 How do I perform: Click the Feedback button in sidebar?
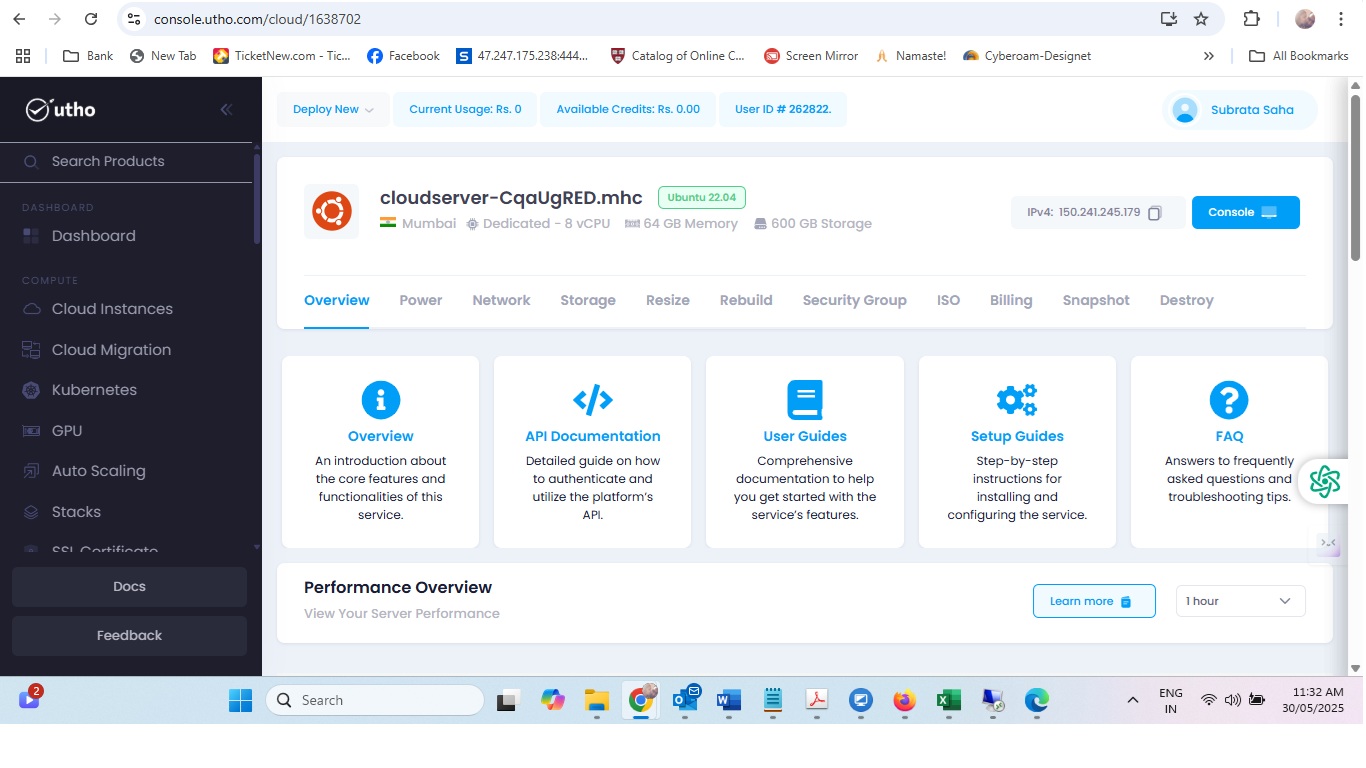[x=129, y=636]
